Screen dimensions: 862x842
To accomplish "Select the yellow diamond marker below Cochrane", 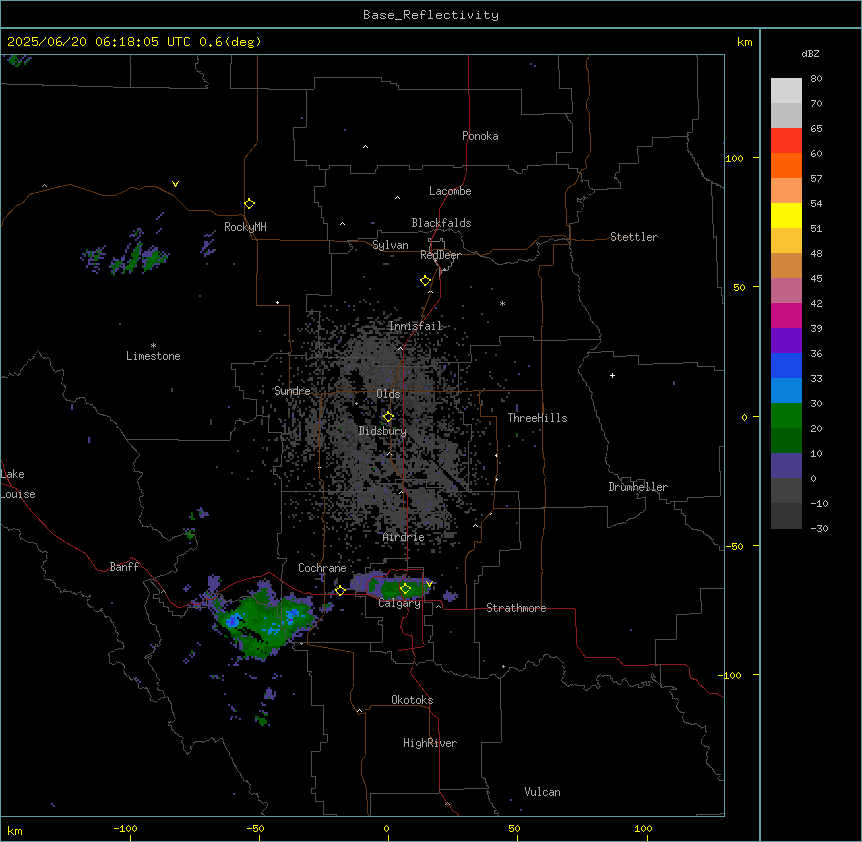I will point(340,590).
